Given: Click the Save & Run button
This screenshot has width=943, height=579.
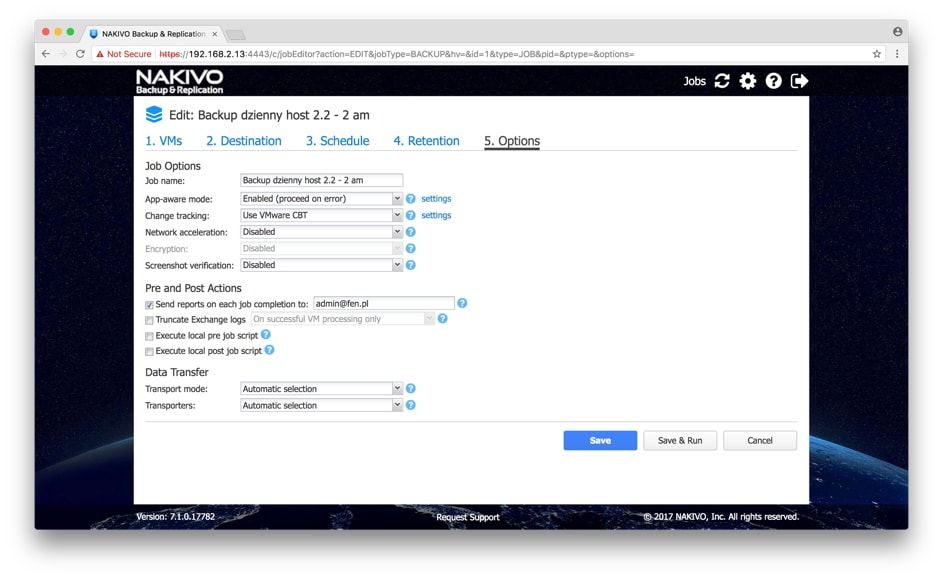Looking at the screenshot, I should click(x=680, y=440).
